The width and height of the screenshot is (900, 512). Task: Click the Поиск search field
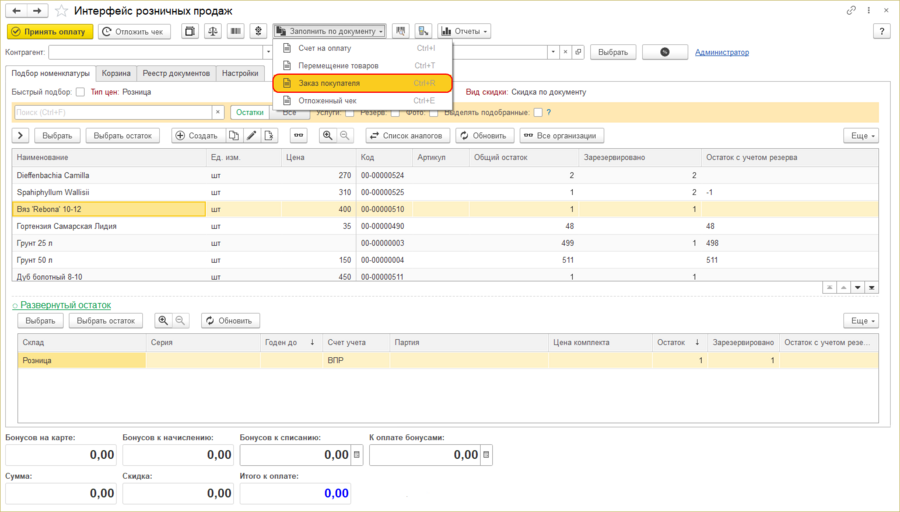tap(112, 113)
